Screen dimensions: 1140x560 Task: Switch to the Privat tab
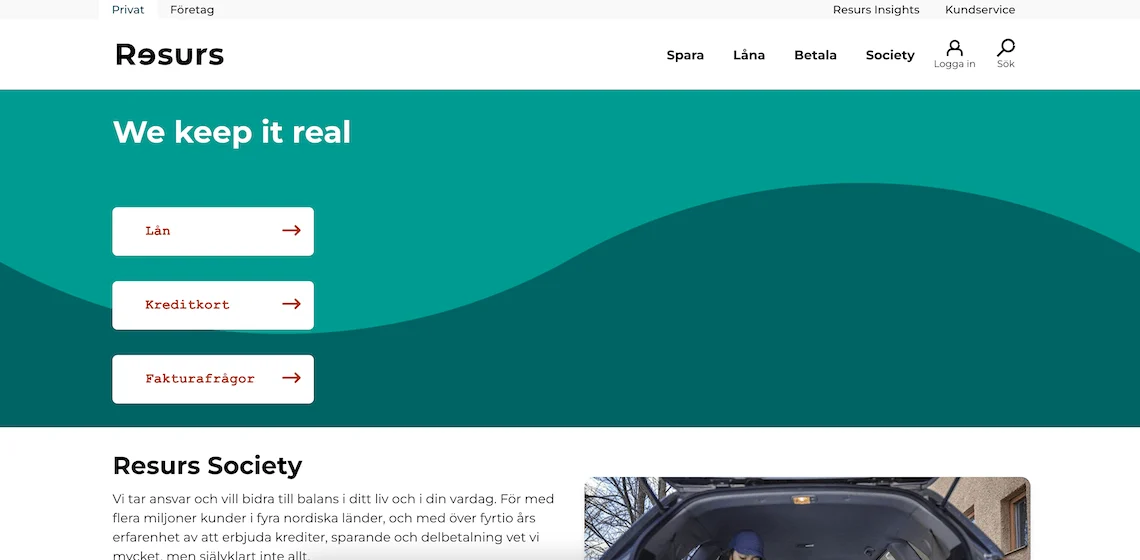pyautogui.click(x=128, y=9)
